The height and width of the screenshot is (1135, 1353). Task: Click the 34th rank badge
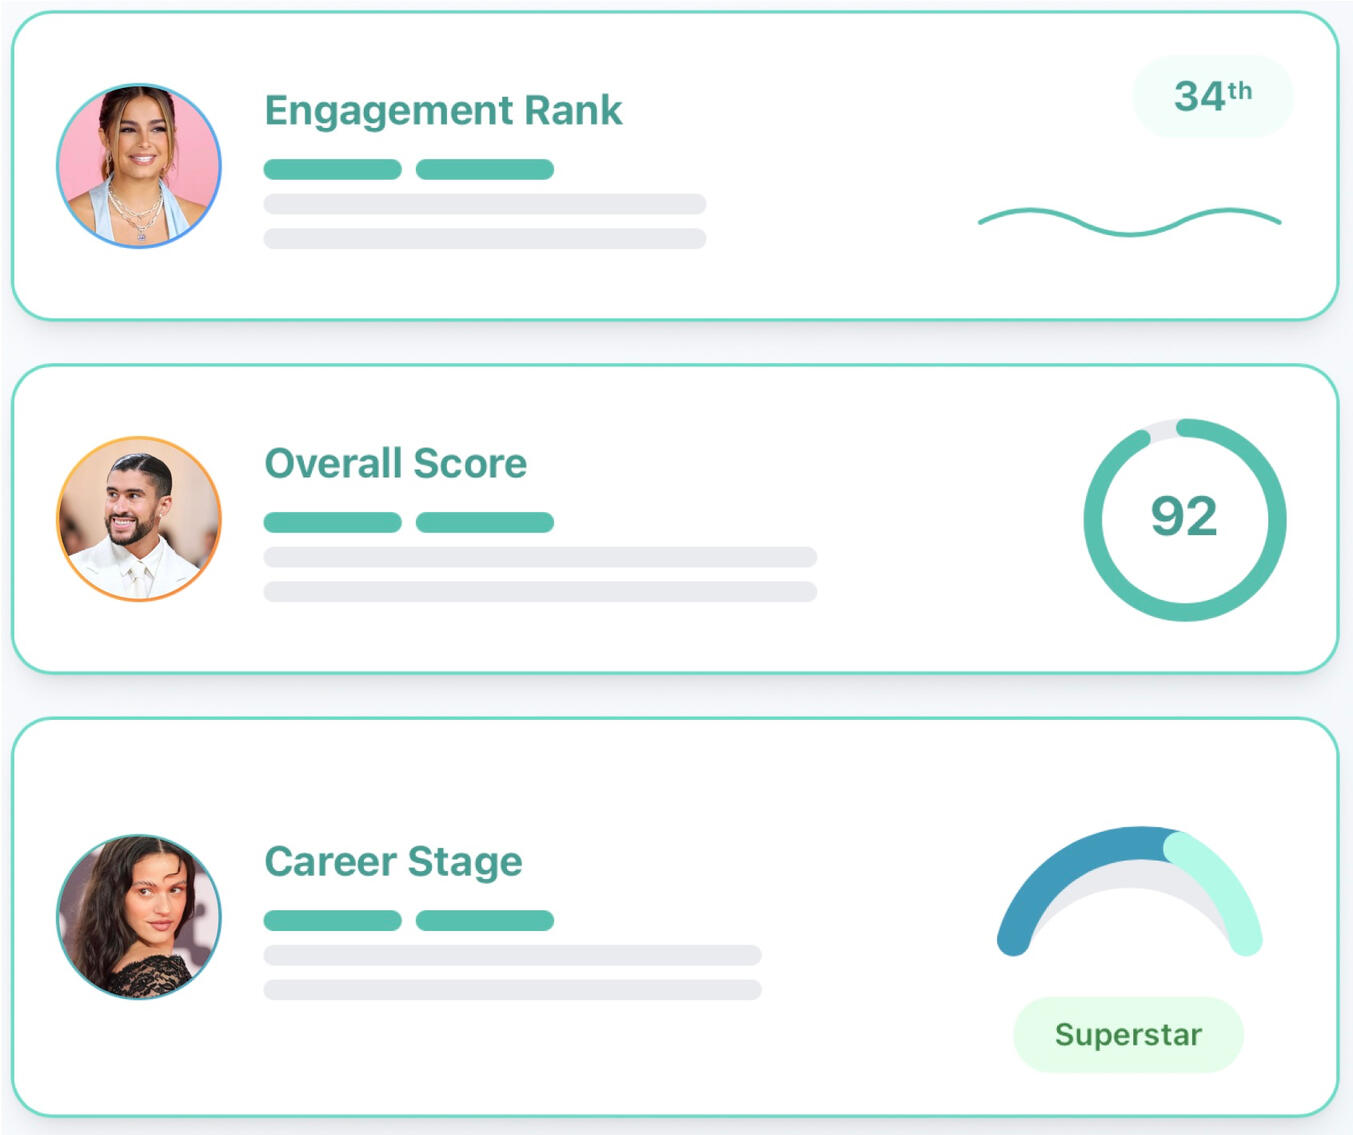[1212, 96]
